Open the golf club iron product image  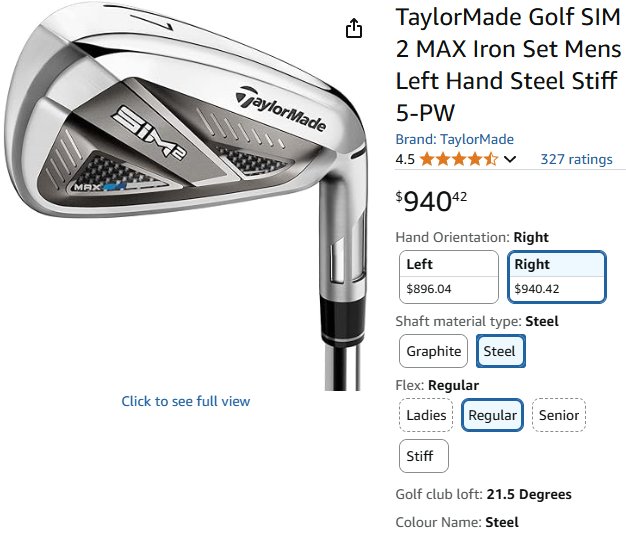[186, 196]
